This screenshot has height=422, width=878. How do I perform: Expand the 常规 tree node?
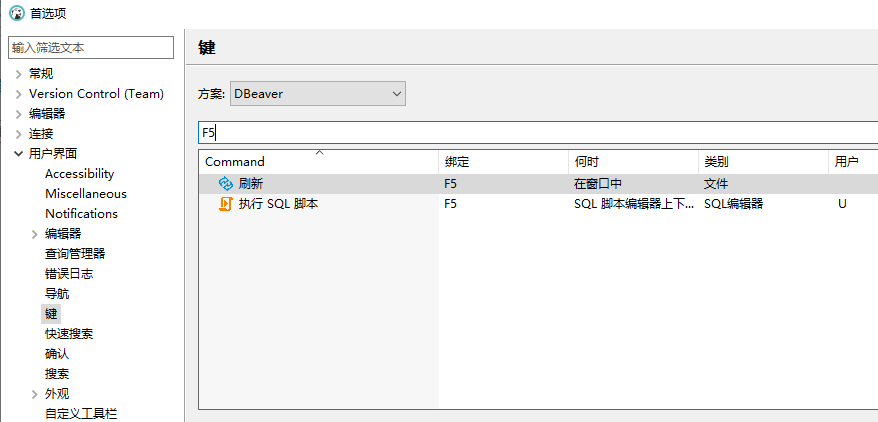(x=18, y=74)
